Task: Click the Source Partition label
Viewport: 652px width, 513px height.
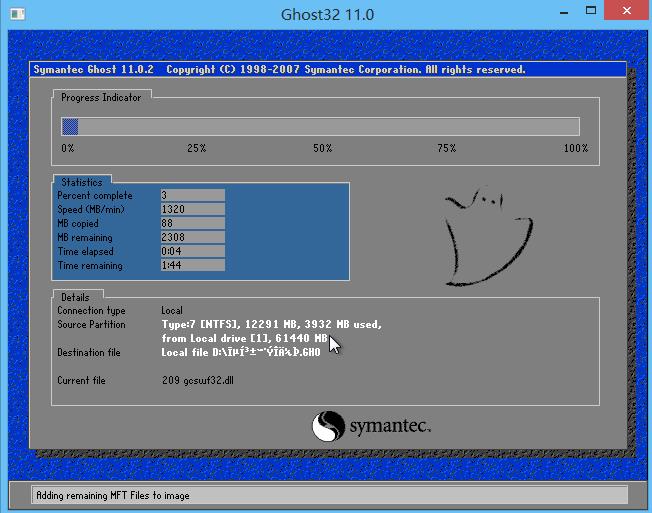Action: [91, 324]
